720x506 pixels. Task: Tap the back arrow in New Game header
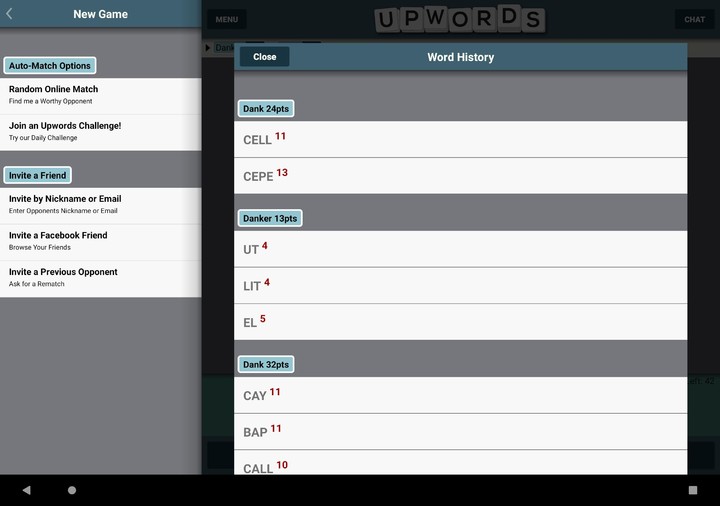pos(10,14)
